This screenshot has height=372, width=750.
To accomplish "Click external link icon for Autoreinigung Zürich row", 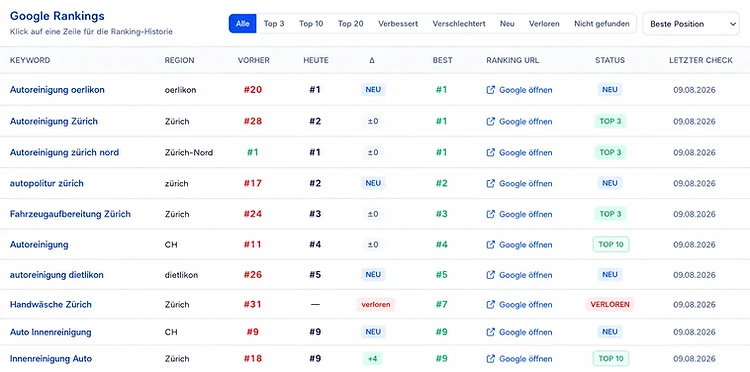I will click(x=490, y=121).
